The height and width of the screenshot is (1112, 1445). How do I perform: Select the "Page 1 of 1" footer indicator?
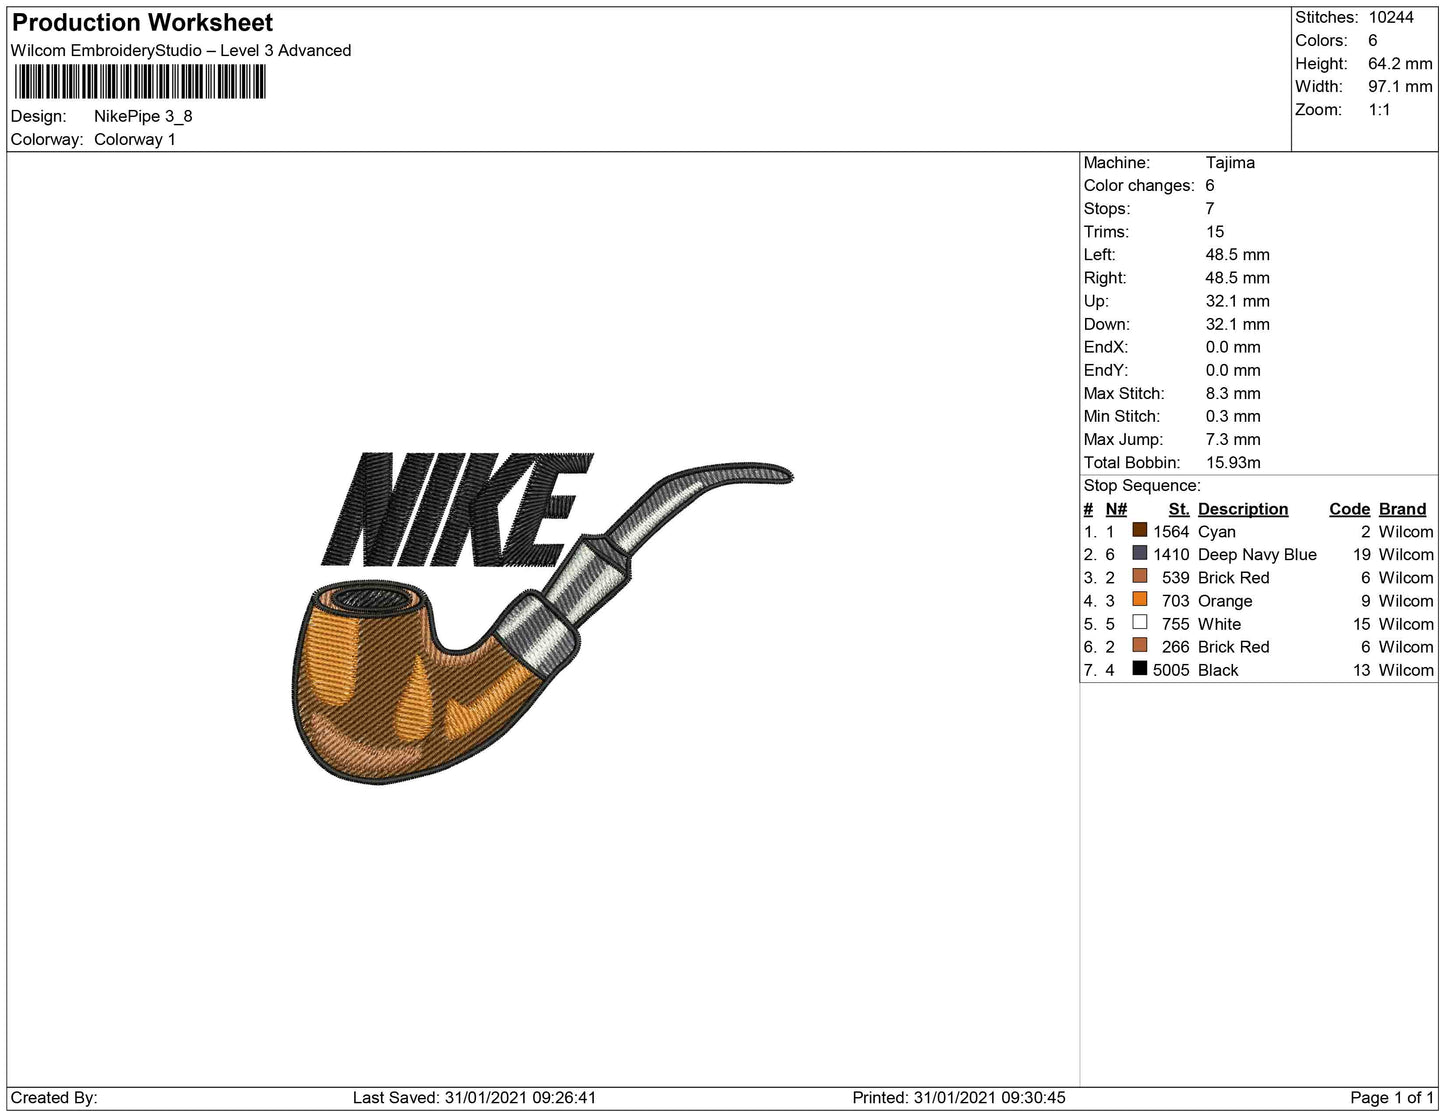[x=1392, y=1098]
